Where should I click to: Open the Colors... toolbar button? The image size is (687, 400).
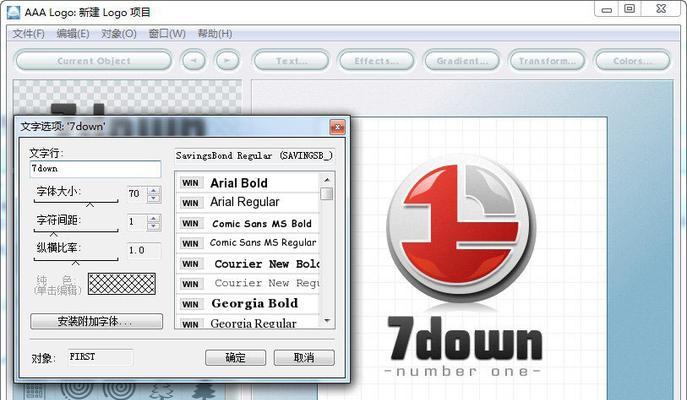point(632,61)
